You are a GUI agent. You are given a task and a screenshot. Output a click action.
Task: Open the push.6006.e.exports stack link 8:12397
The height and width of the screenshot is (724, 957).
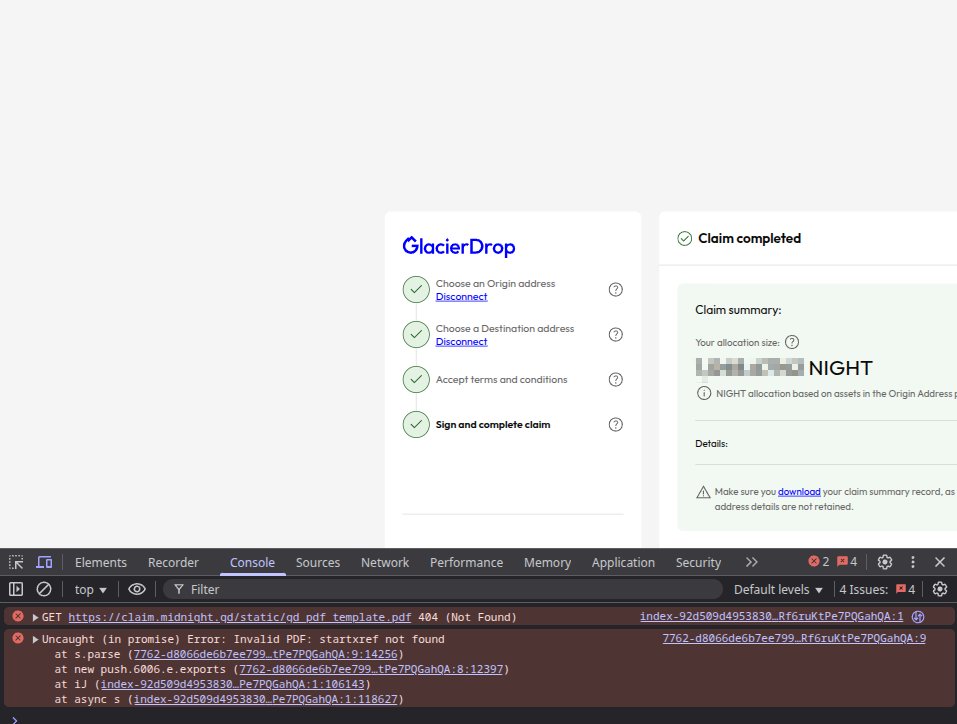[371, 669]
